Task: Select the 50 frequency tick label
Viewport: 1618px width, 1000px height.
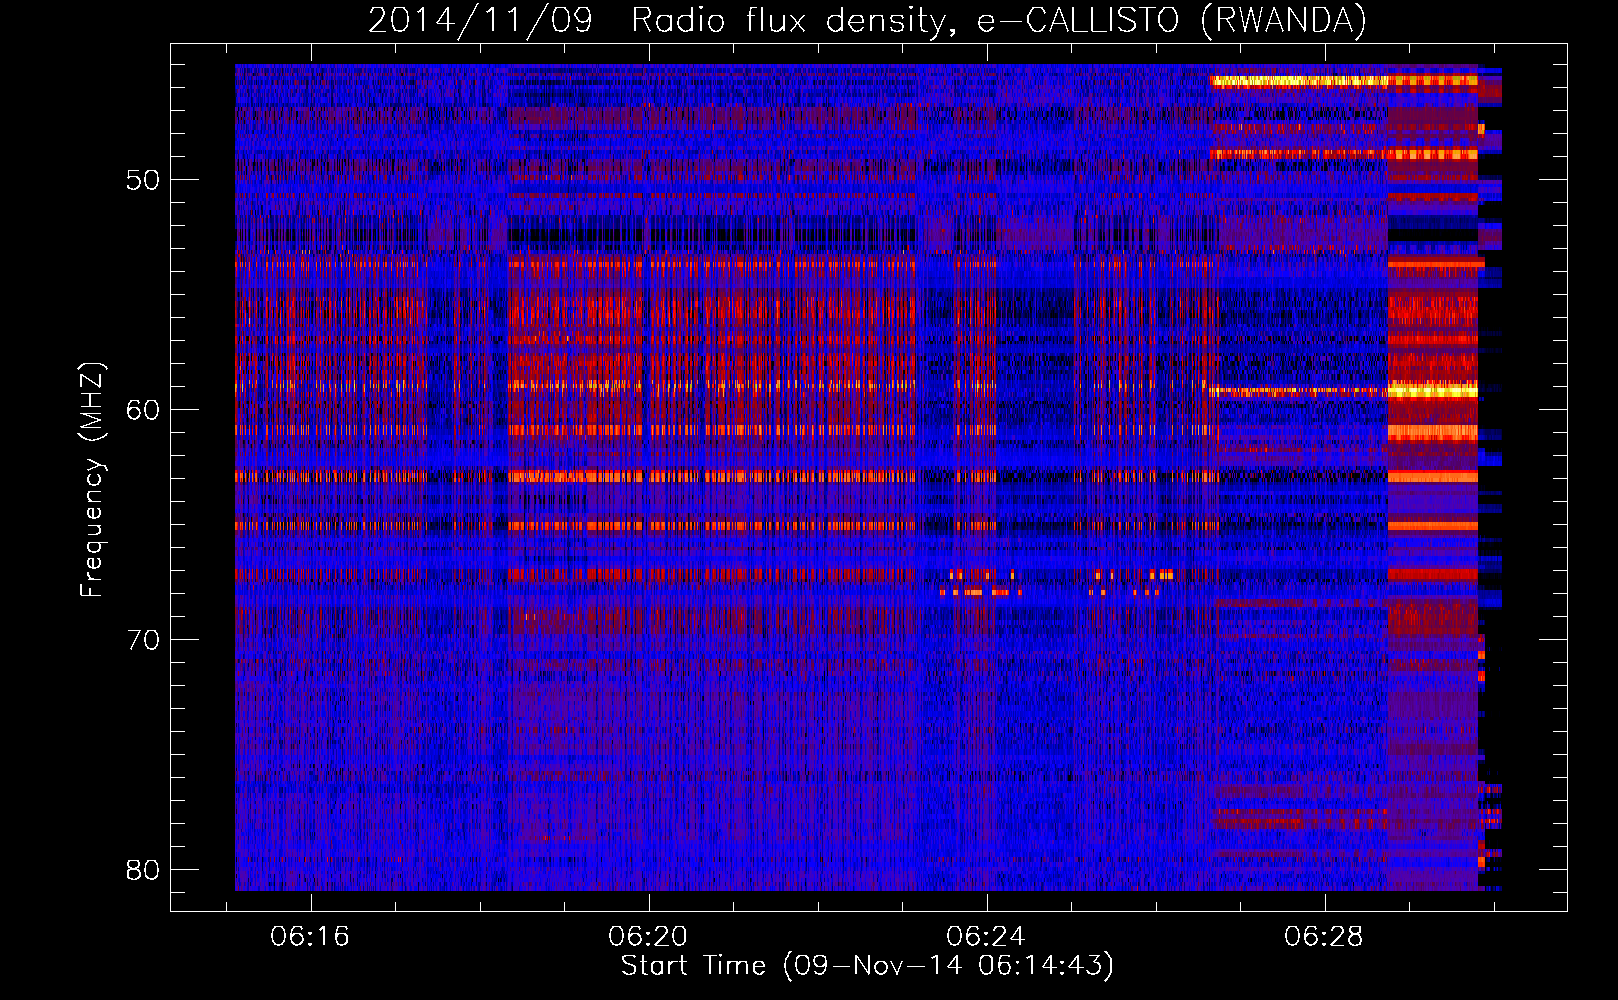Action: click(143, 181)
